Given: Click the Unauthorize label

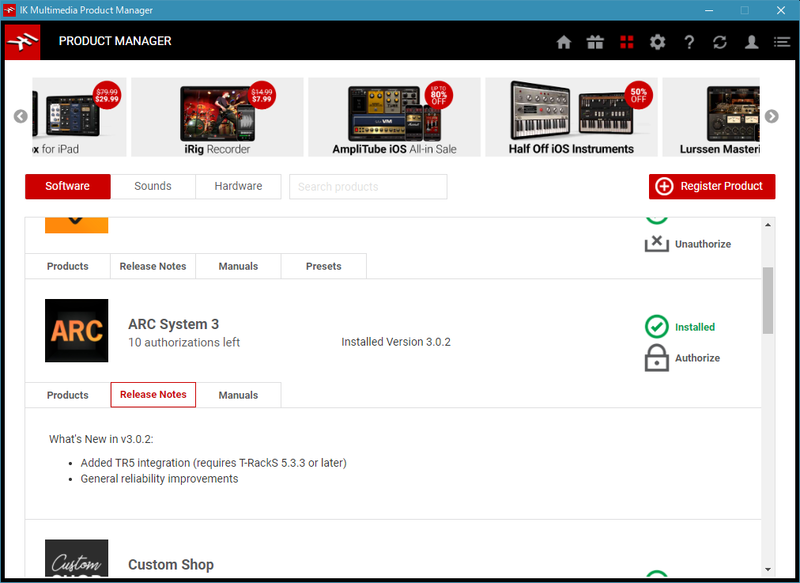Looking at the screenshot, I should (703, 244).
